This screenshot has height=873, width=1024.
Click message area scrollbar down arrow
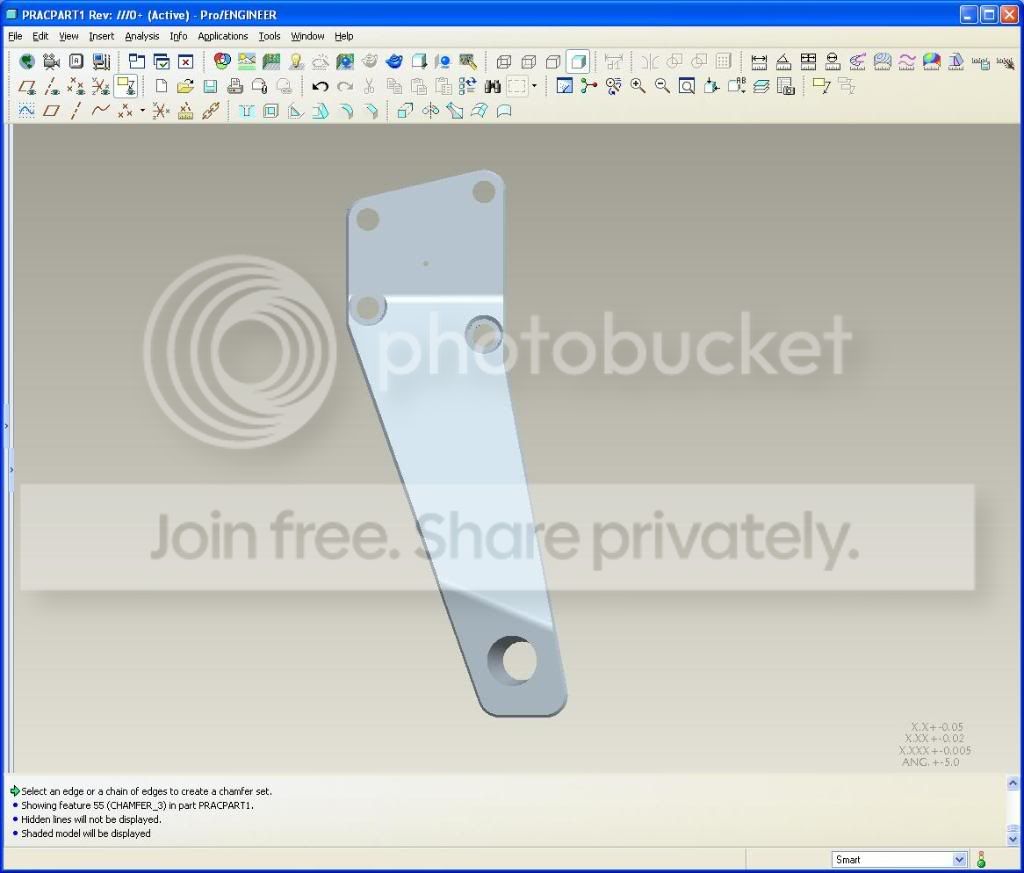(x=1013, y=838)
